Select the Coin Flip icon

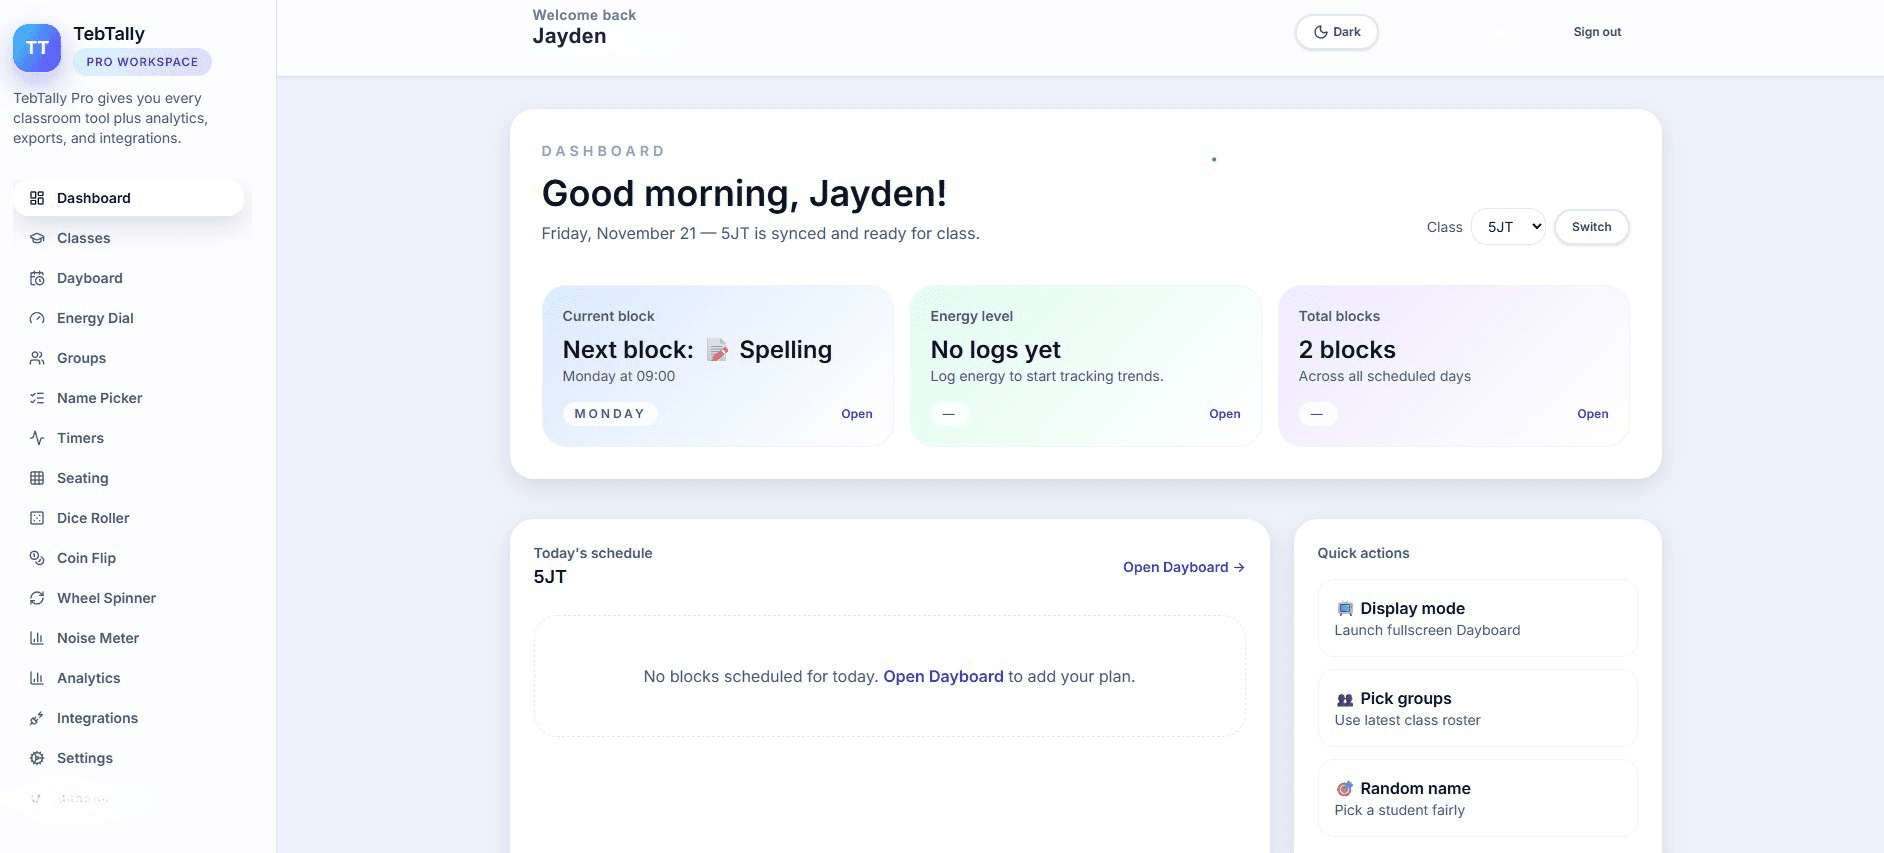37,558
